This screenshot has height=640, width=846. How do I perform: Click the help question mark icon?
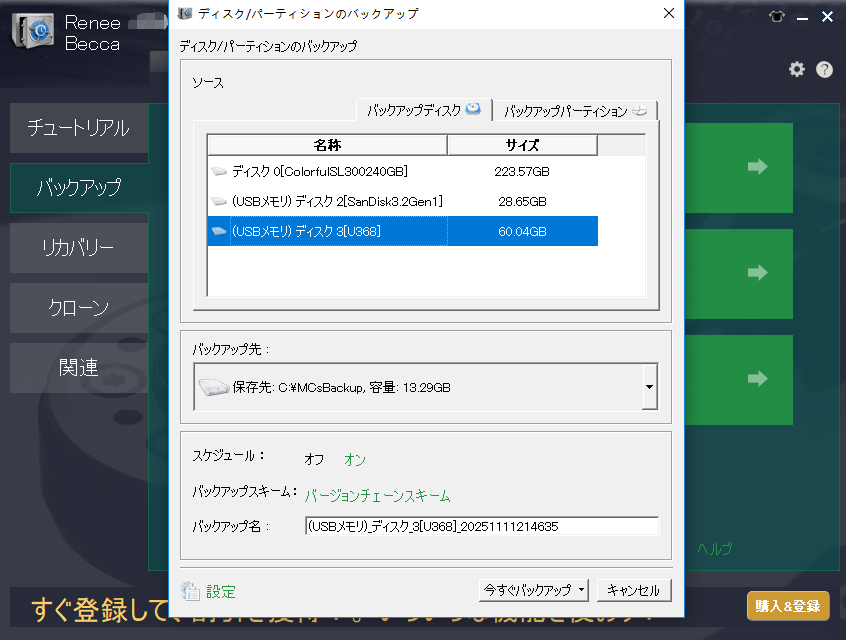[x=822, y=68]
